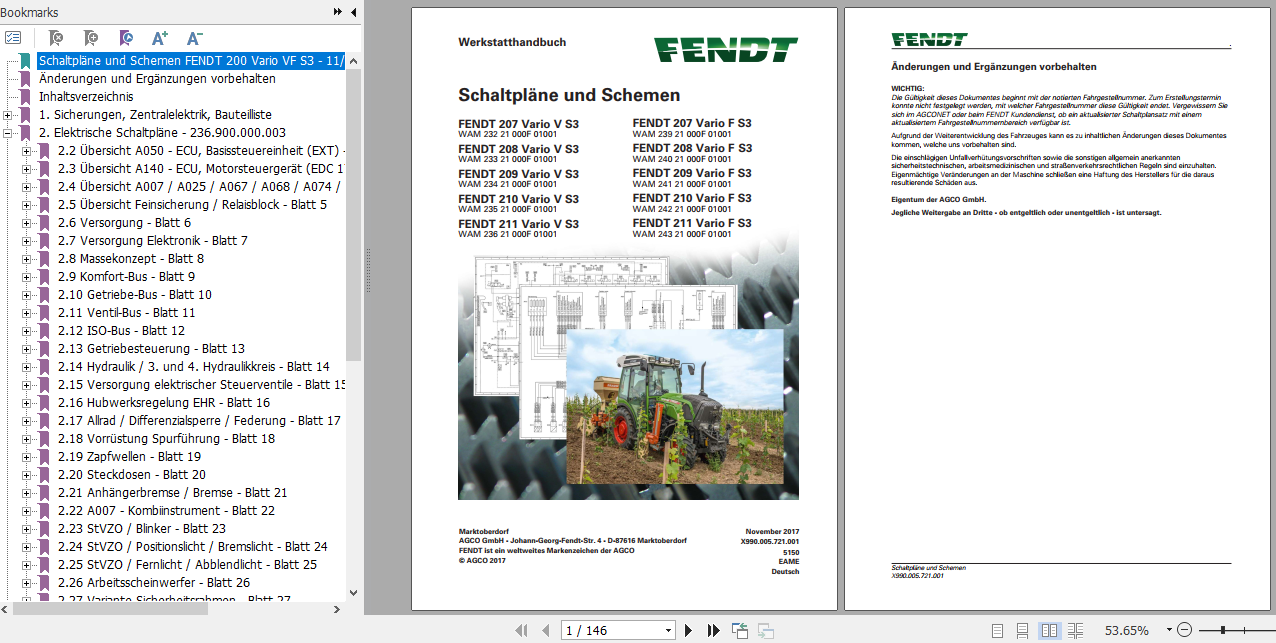The height and width of the screenshot is (643, 1276).
Task: Expand the 2.16 Hubwerksregelung EHR node
Action: (27, 403)
